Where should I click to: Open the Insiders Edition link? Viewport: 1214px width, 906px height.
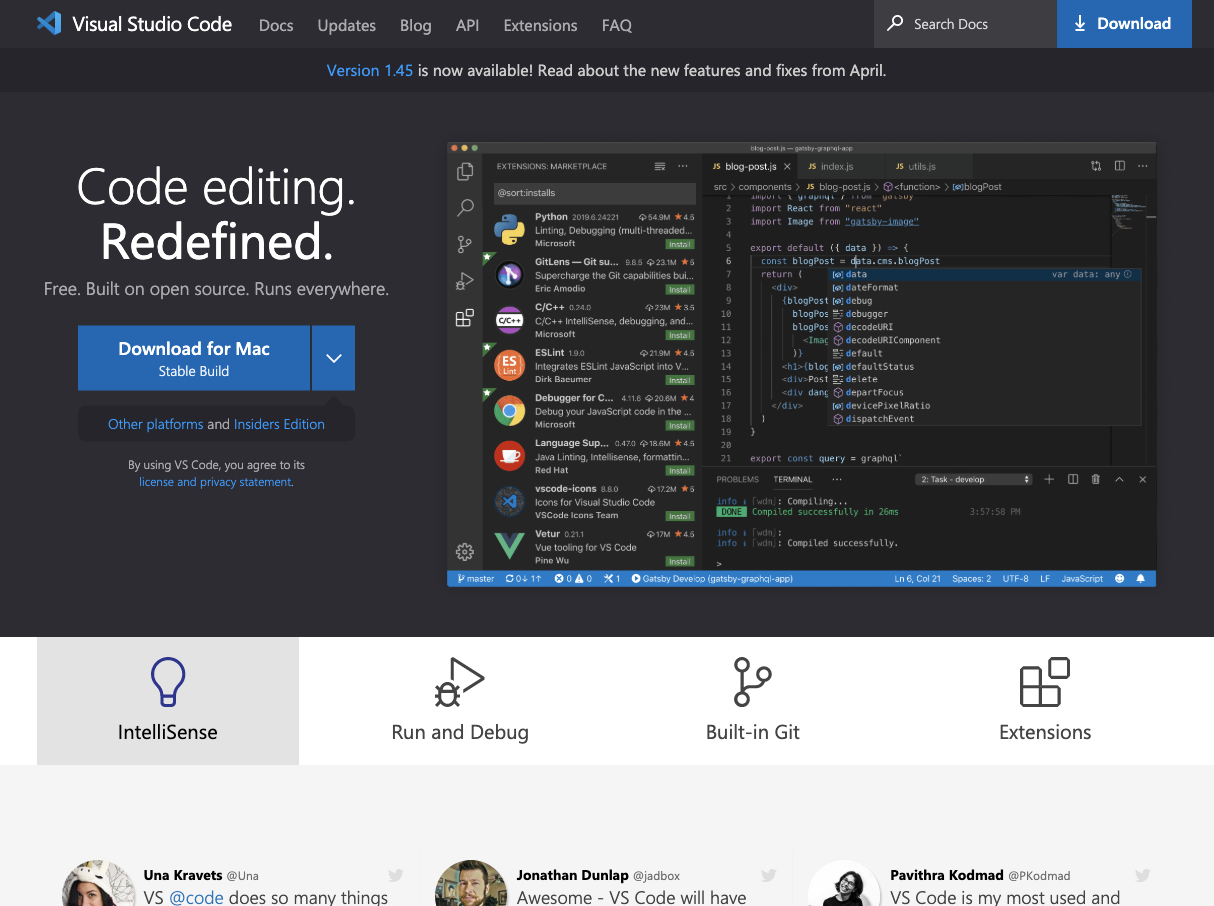point(279,424)
